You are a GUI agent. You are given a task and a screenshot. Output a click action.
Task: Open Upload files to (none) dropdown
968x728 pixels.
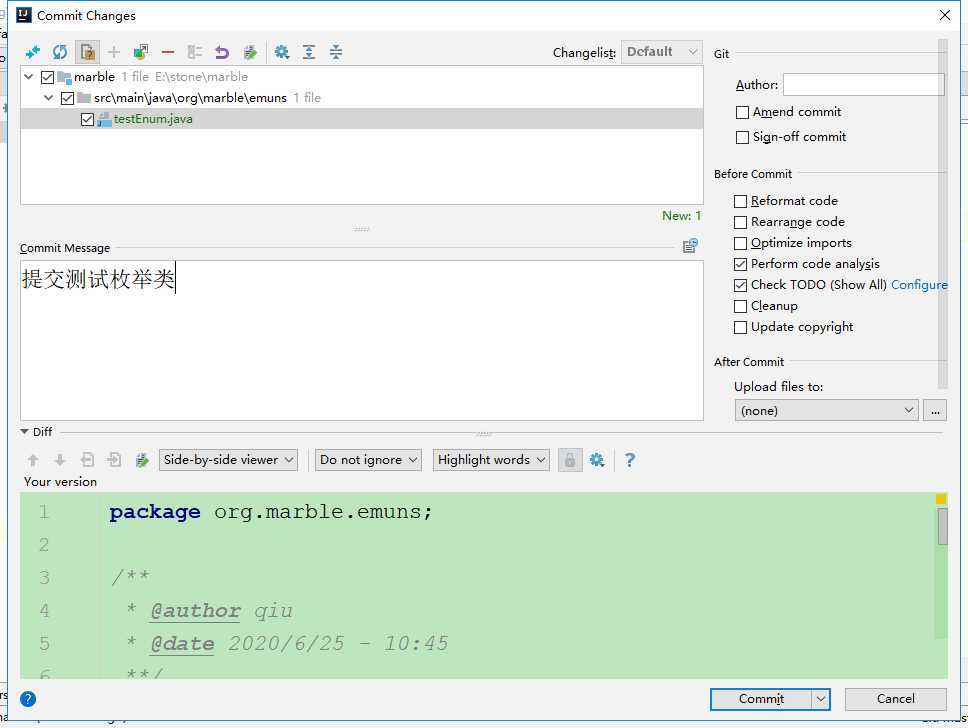(827, 410)
